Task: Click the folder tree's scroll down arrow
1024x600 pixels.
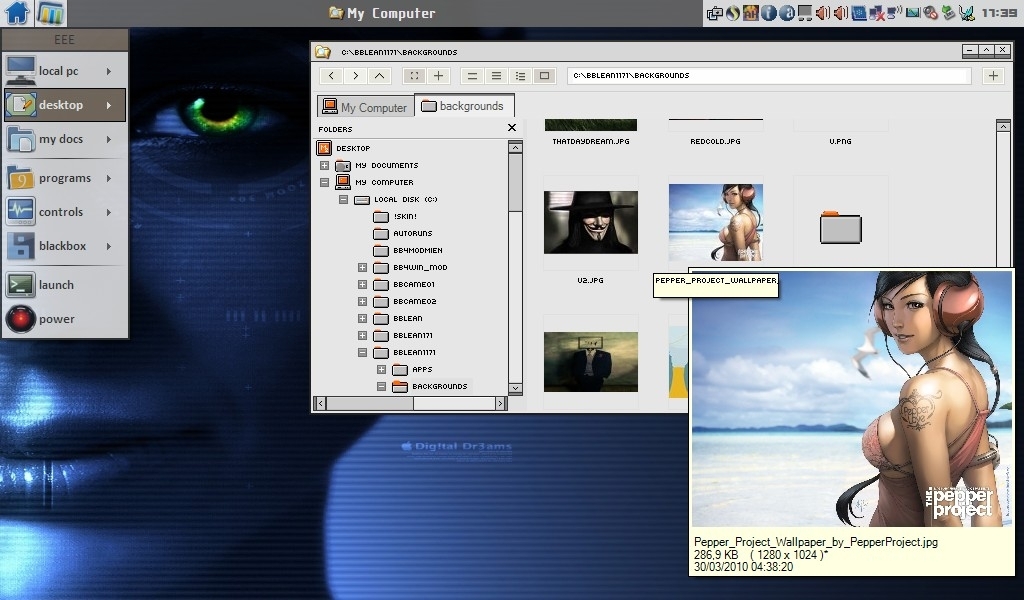Action: click(515, 388)
